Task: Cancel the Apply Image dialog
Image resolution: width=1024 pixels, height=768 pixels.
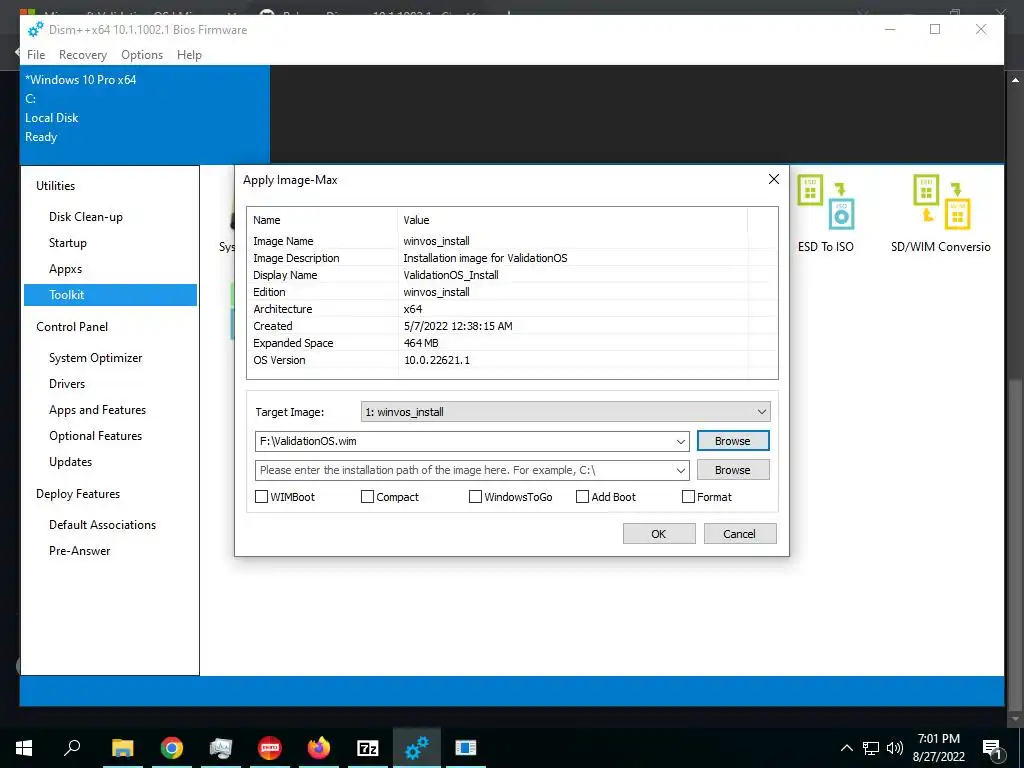Action: pyautogui.click(x=739, y=534)
